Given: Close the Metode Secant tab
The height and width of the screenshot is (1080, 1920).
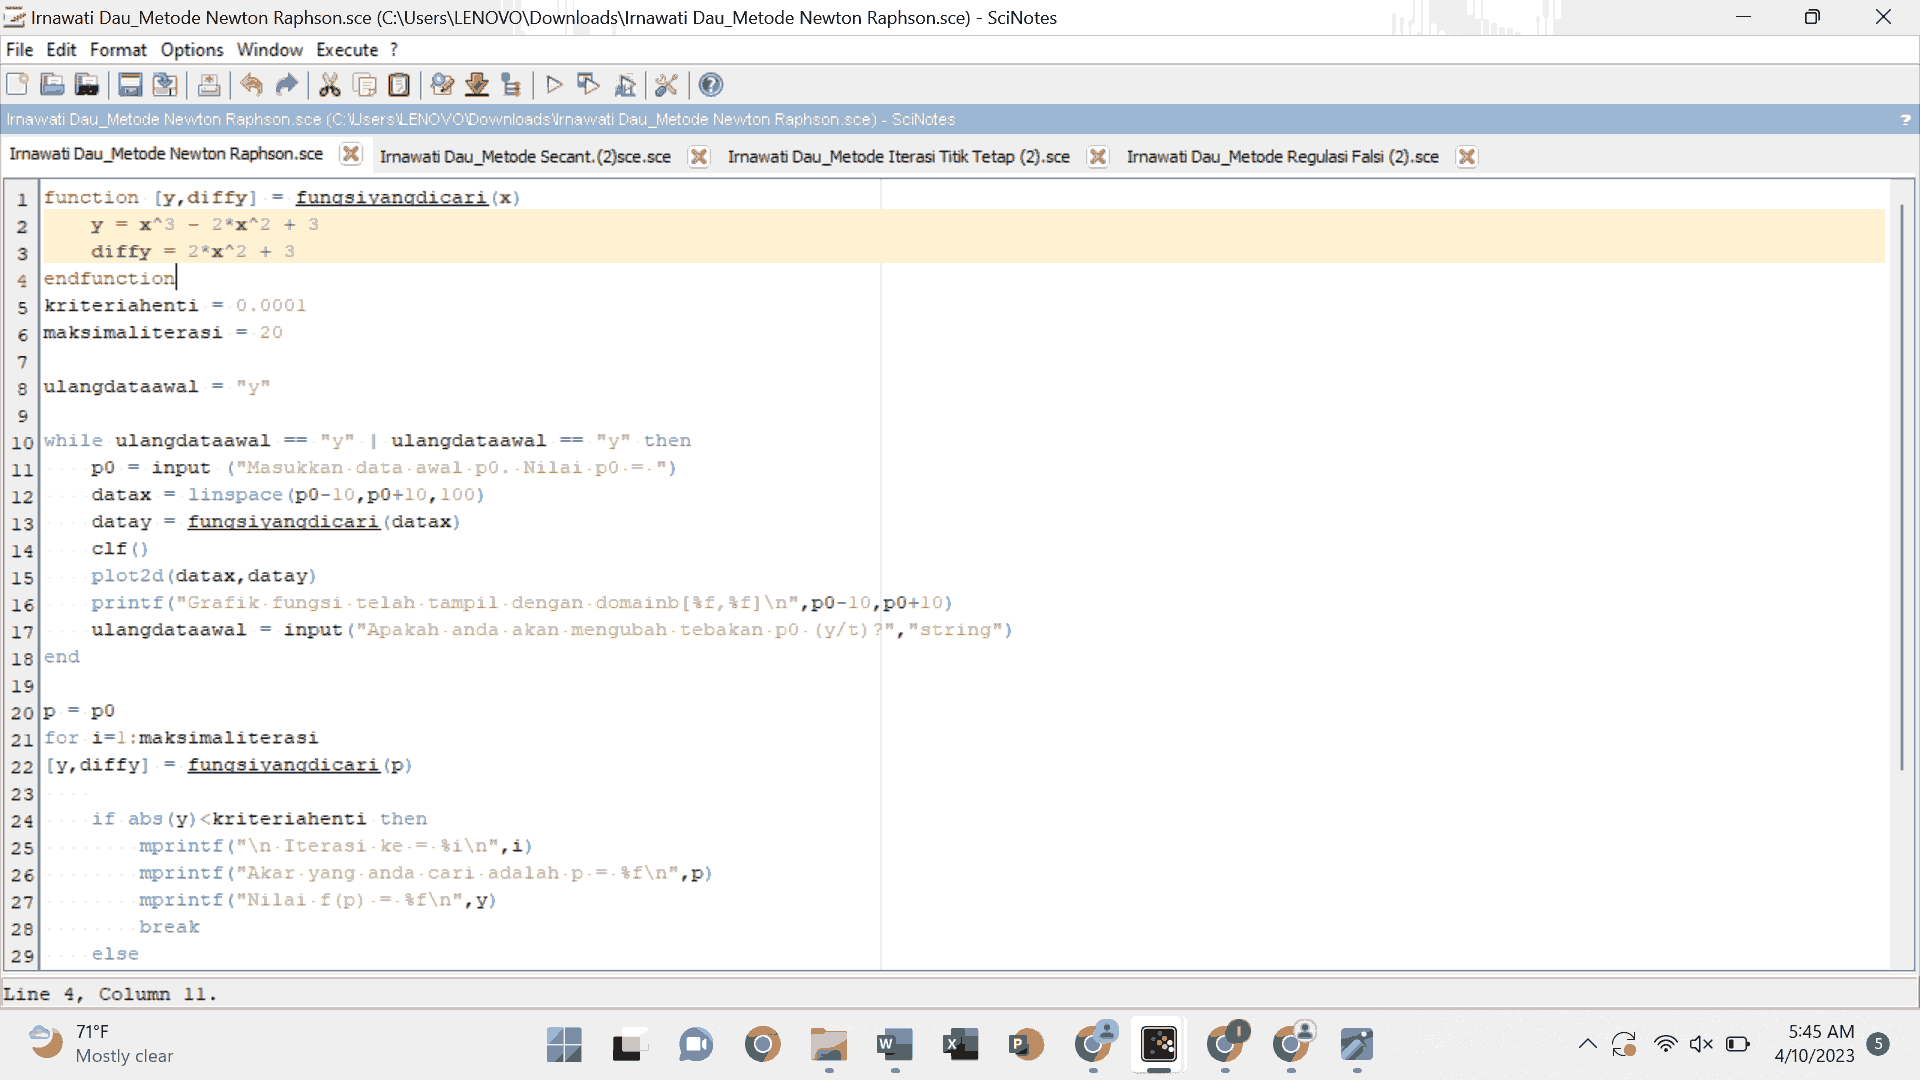Looking at the screenshot, I should coord(699,157).
